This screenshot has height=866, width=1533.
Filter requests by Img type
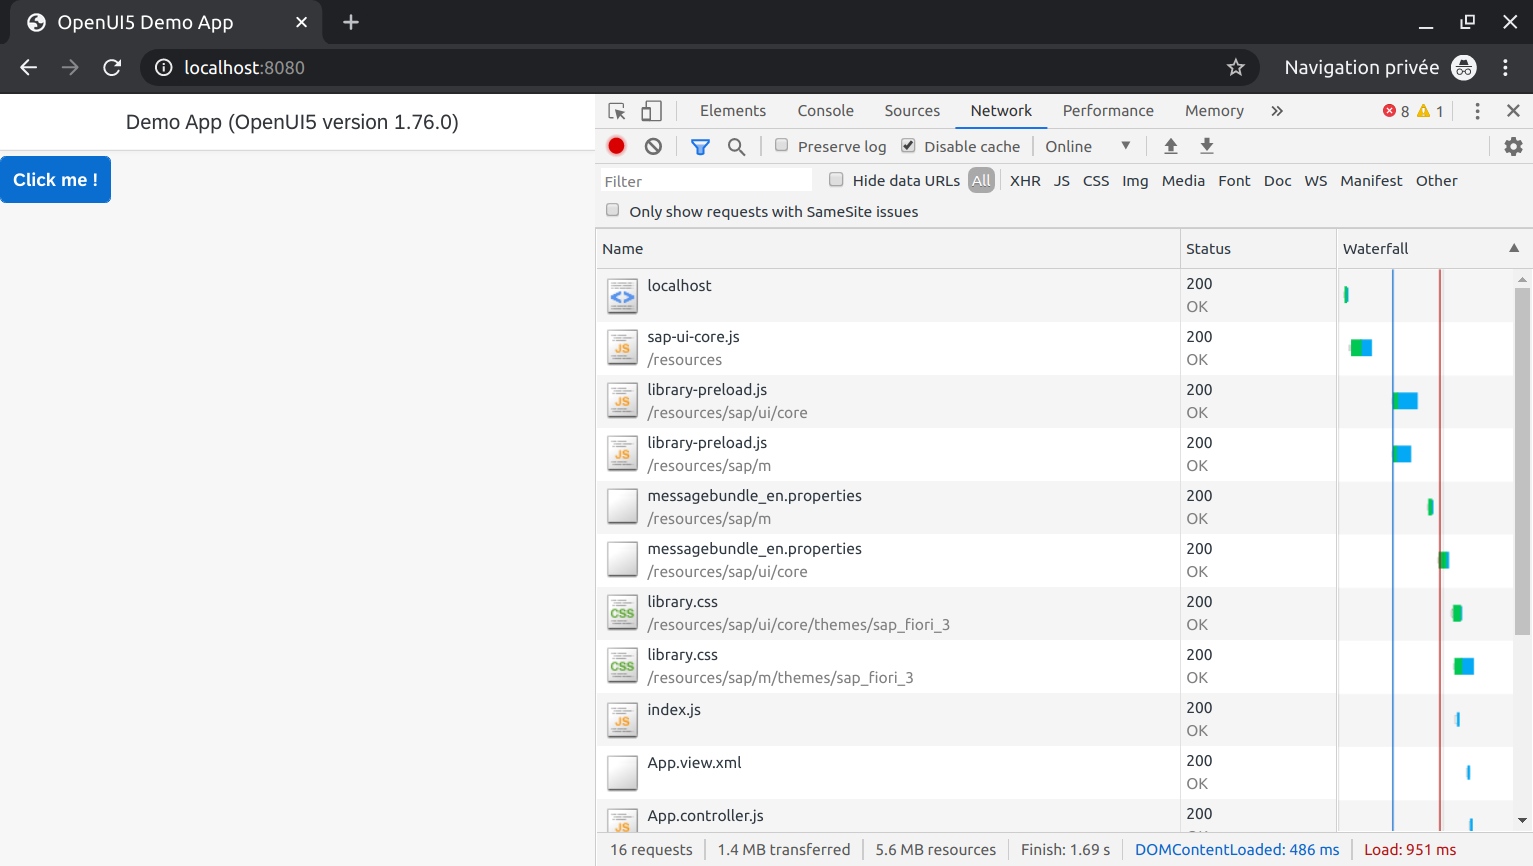(x=1135, y=181)
